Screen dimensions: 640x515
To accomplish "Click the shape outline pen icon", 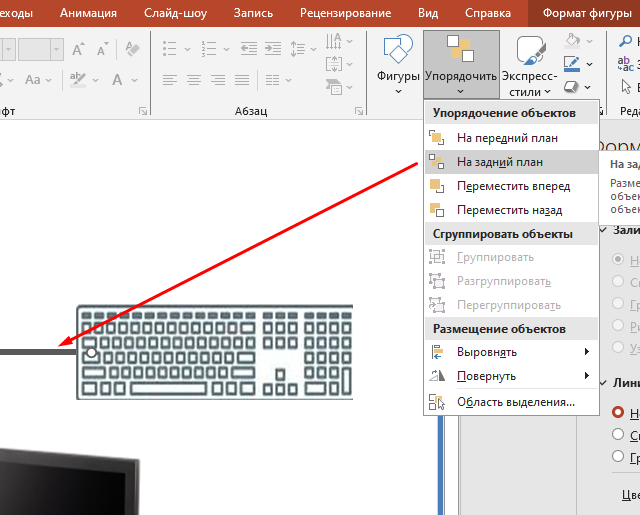I will tap(572, 64).
